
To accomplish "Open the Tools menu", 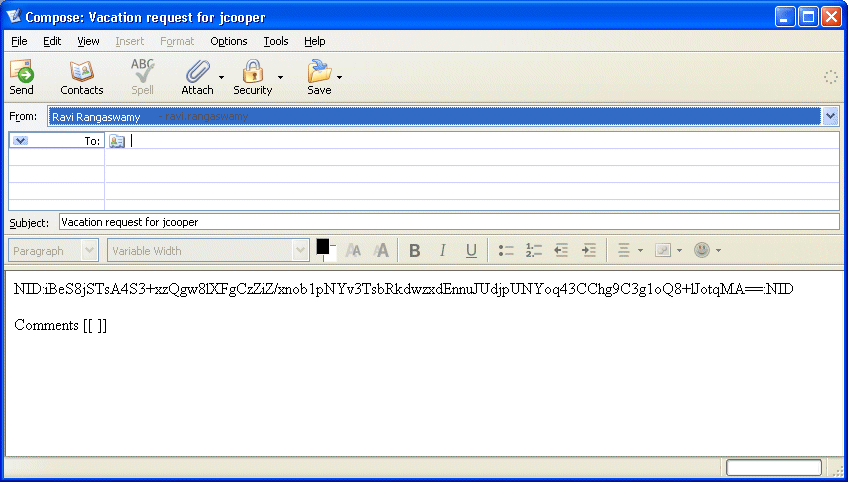I will 276,41.
